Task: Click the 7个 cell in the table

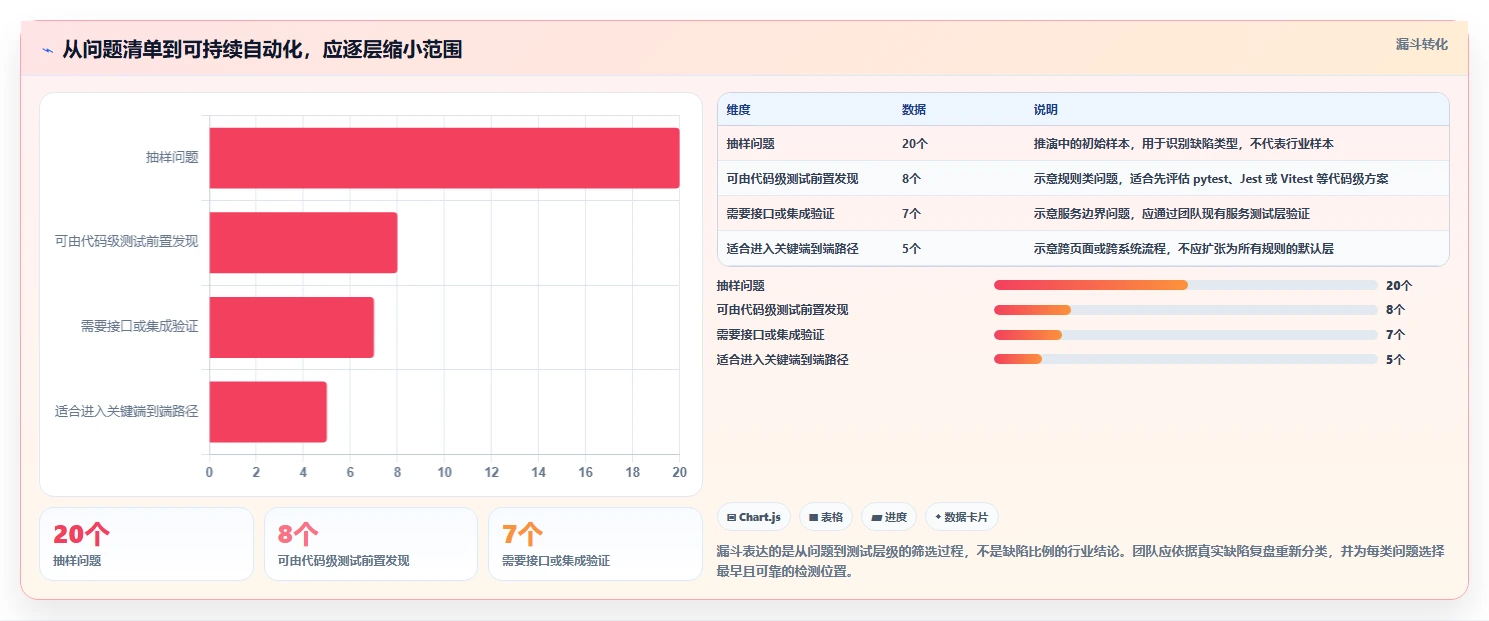Action: pyautogui.click(x=912, y=213)
